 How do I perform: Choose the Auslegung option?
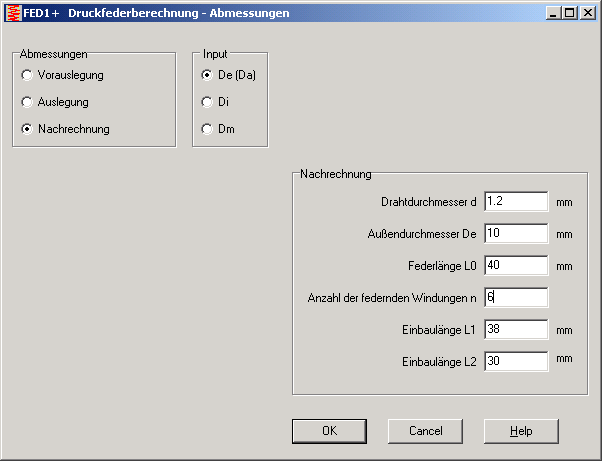click(x=27, y=102)
